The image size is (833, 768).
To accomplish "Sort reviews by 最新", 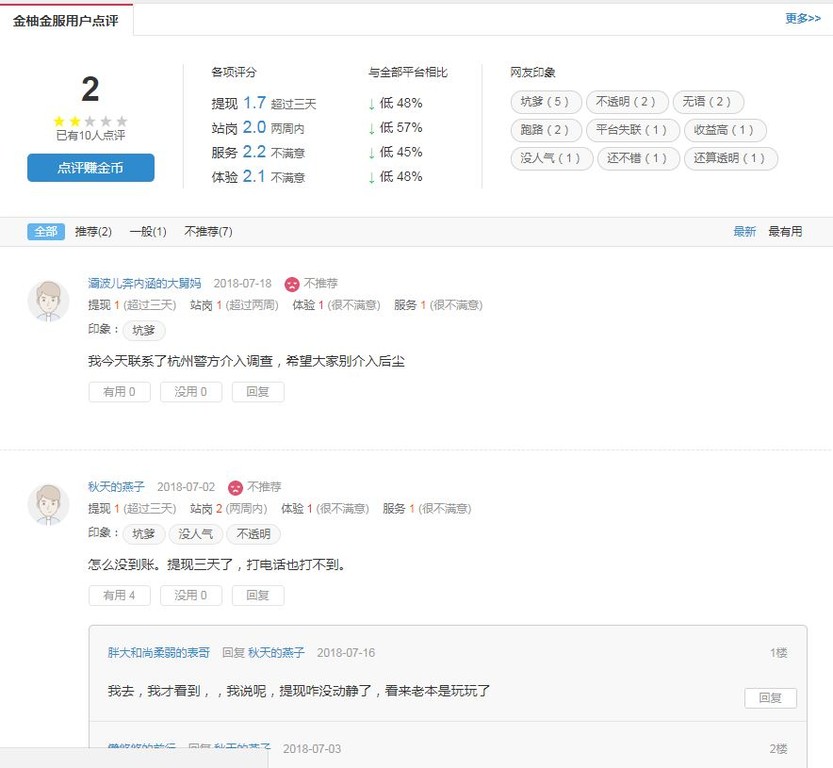I will [x=744, y=231].
